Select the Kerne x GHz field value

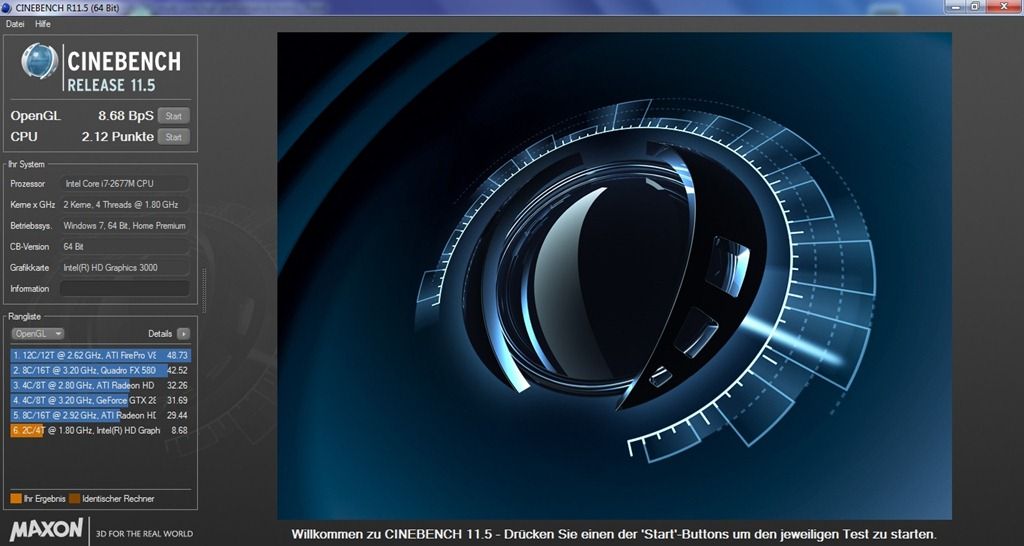(125, 204)
